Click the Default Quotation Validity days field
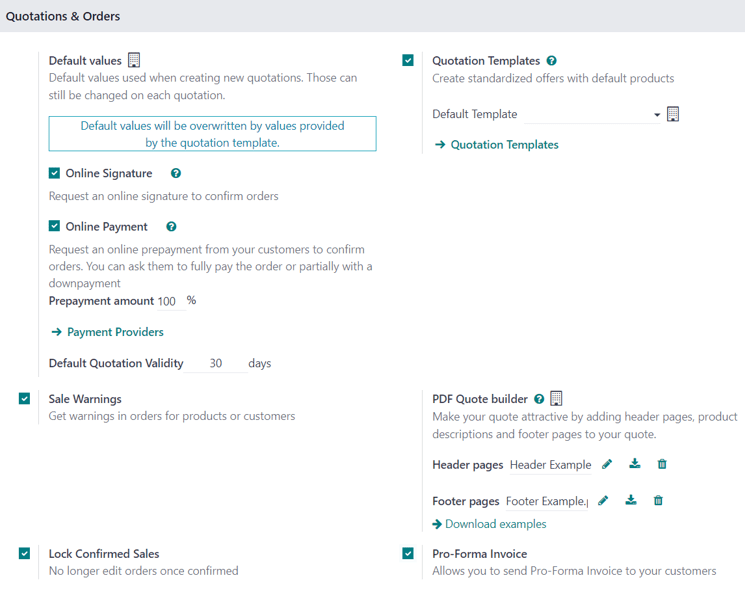The image size is (745, 590). tap(216, 364)
